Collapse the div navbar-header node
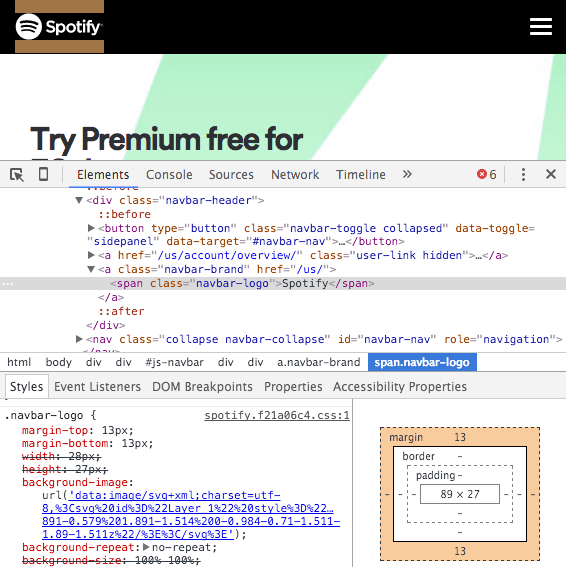Image resolution: width=566 pixels, height=567 pixels. point(79,200)
